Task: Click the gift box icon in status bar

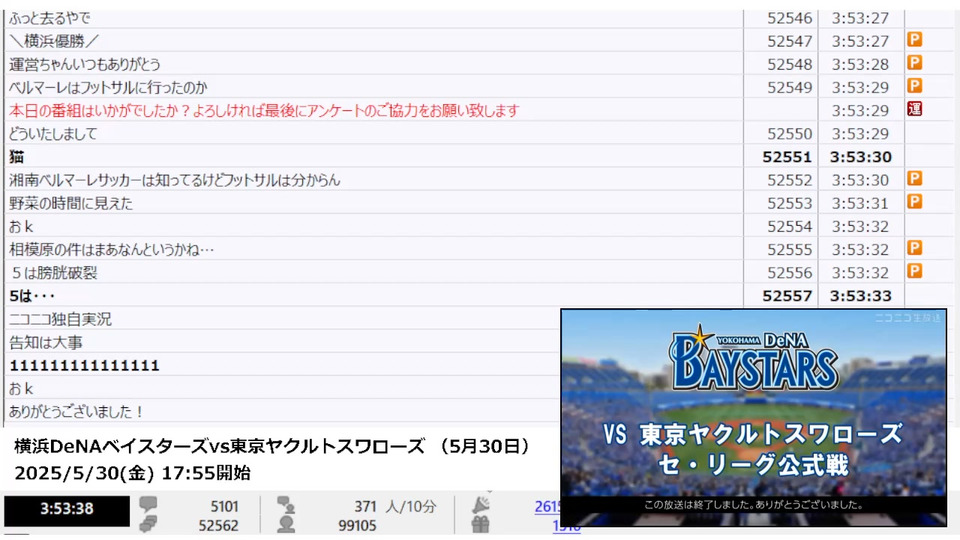Action: pyautogui.click(x=481, y=525)
